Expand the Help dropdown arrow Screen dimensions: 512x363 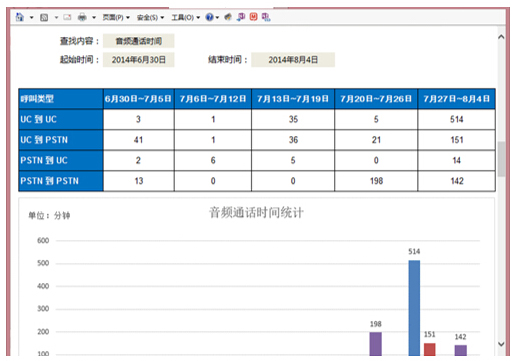pyautogui.click(x=217, y=17)
